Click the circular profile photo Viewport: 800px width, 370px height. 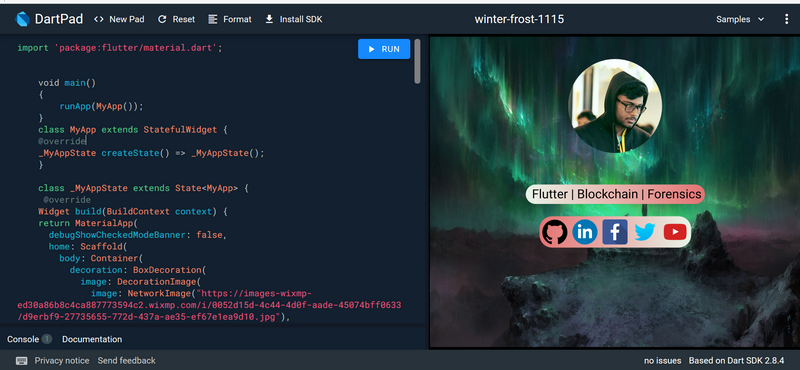click(x=615, y=106)
